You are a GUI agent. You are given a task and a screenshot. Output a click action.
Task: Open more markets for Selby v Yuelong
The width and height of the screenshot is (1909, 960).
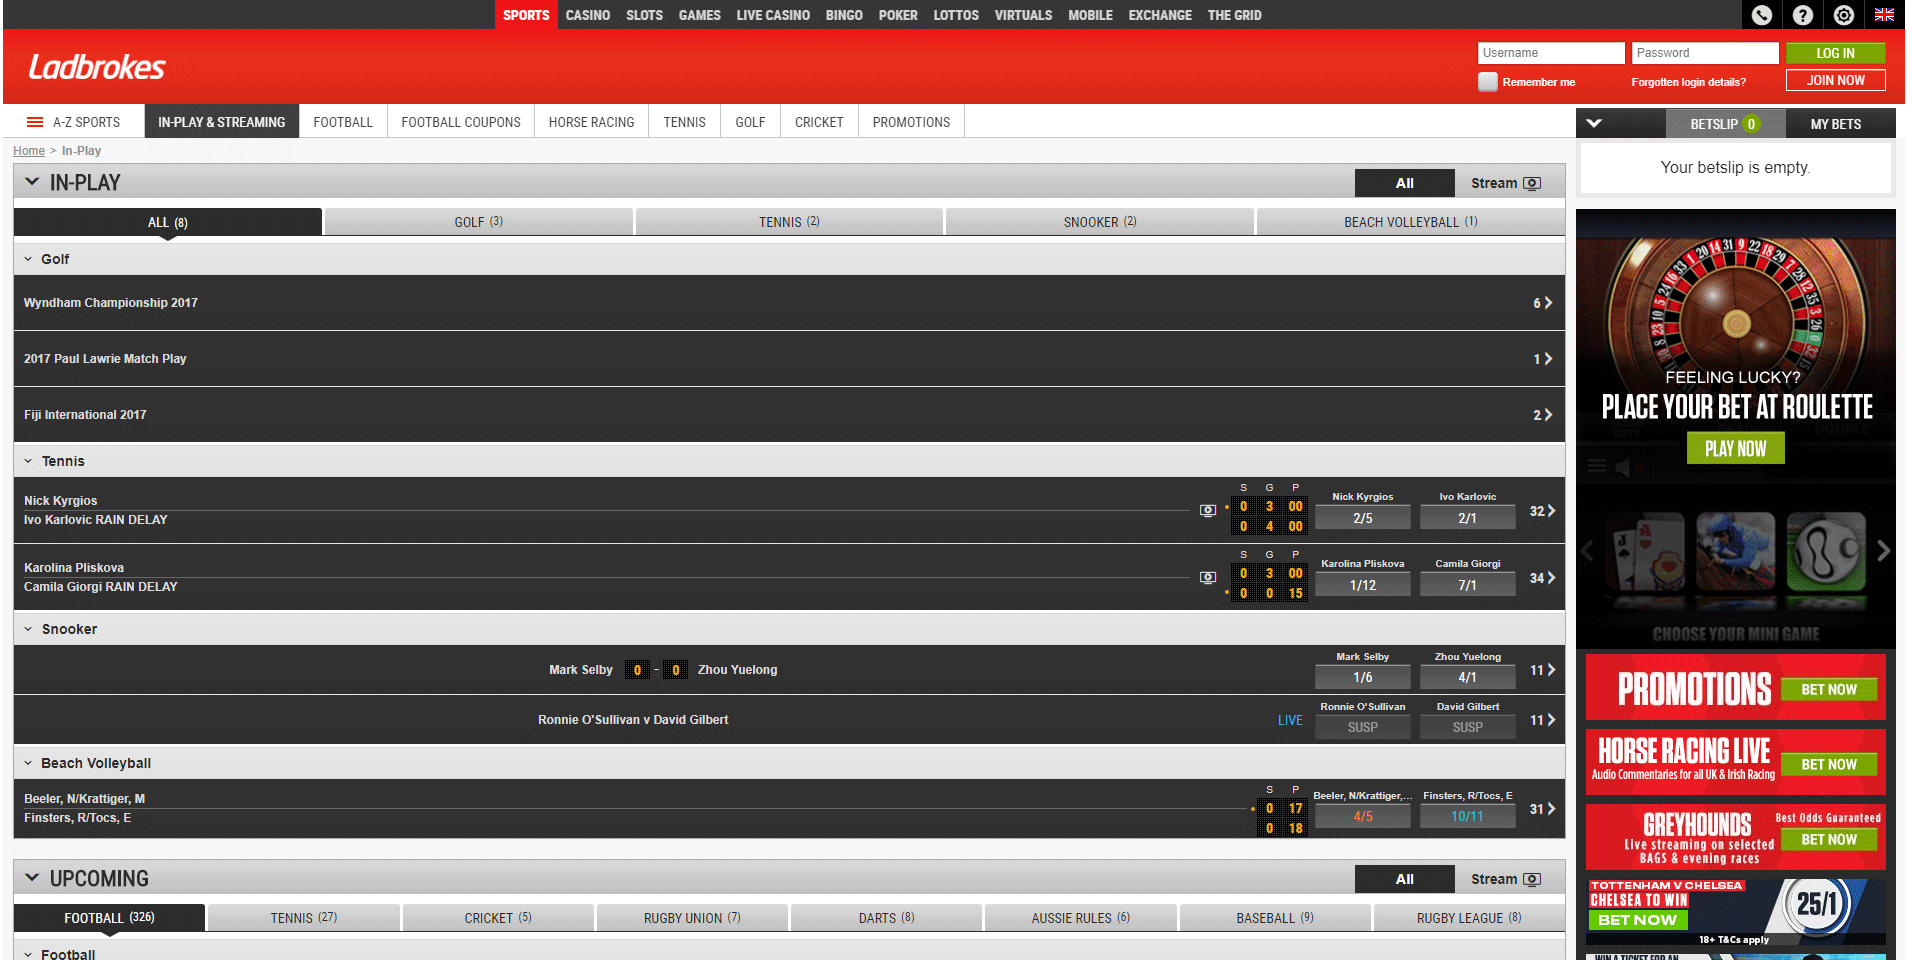pyautogui.click(x=1543, y=670)
